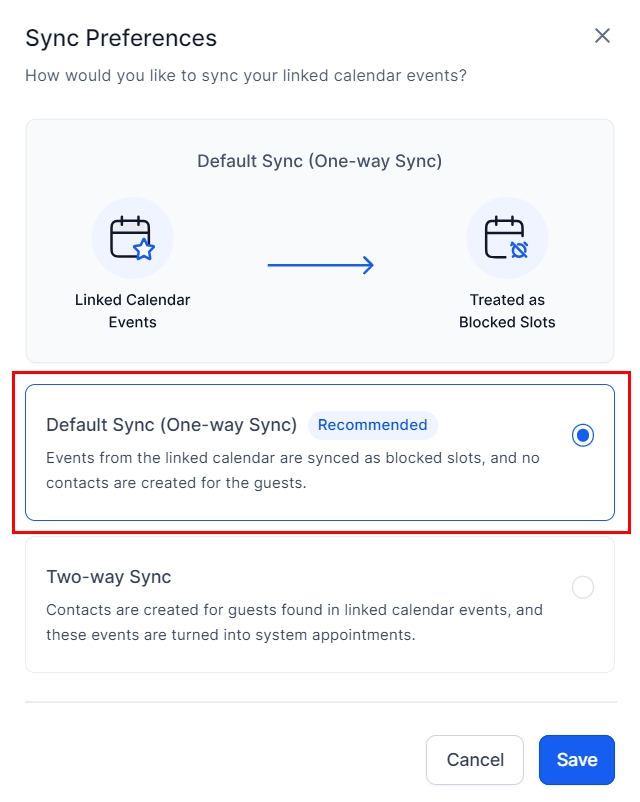Click the one-way sync arrow graphic
This screenshot has width=640, height=802.
320,265
